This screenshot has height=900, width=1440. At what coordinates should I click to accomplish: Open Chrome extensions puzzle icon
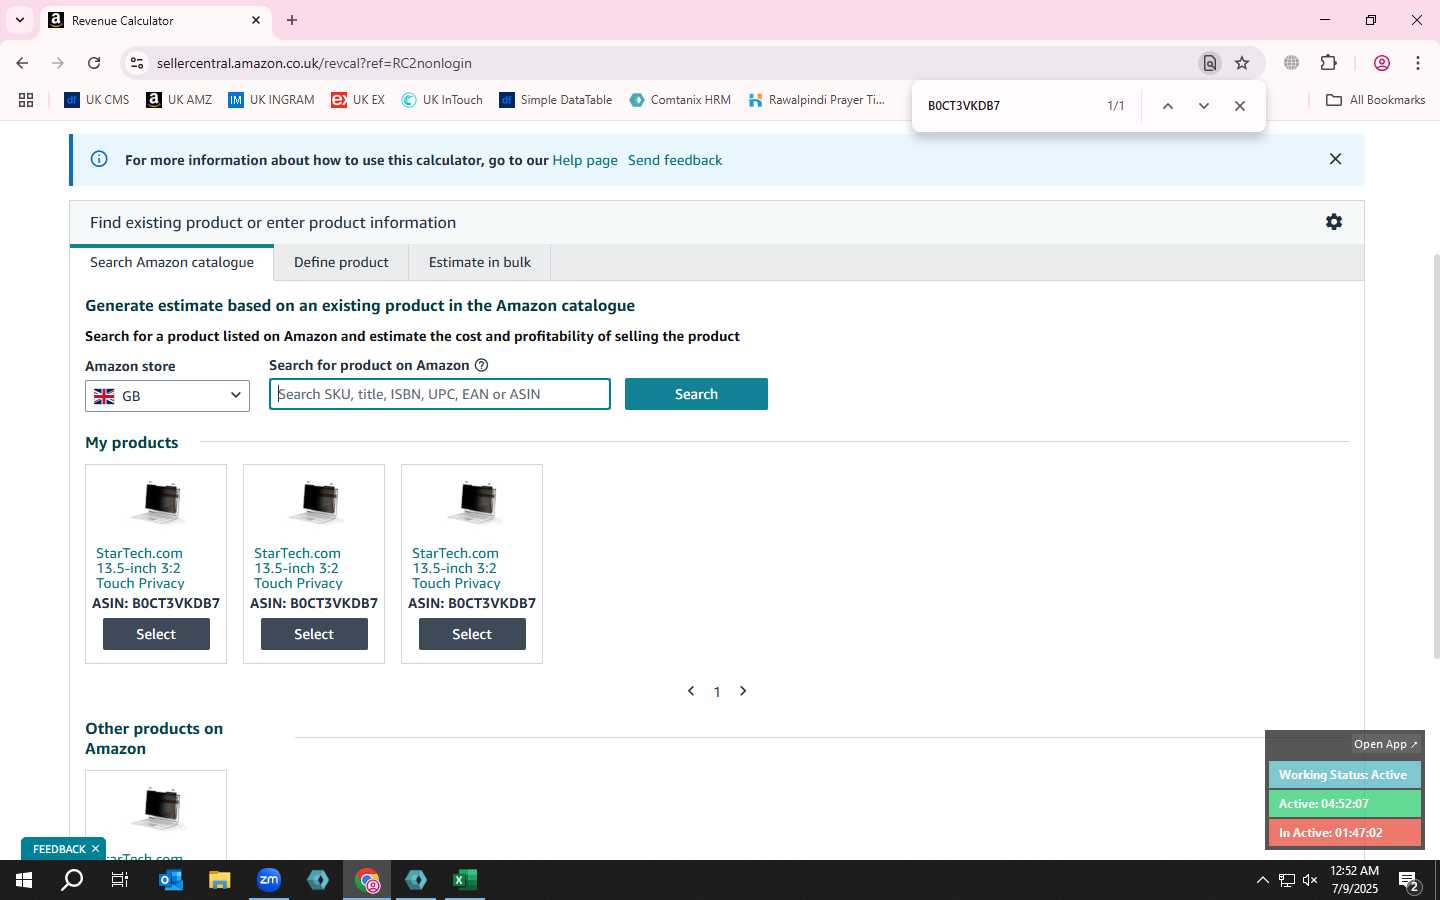(x=1329, y=63)
